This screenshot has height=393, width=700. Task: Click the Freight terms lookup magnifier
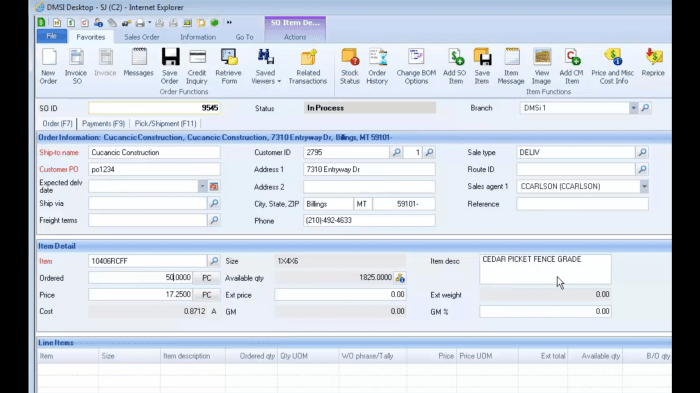[214, 220]
